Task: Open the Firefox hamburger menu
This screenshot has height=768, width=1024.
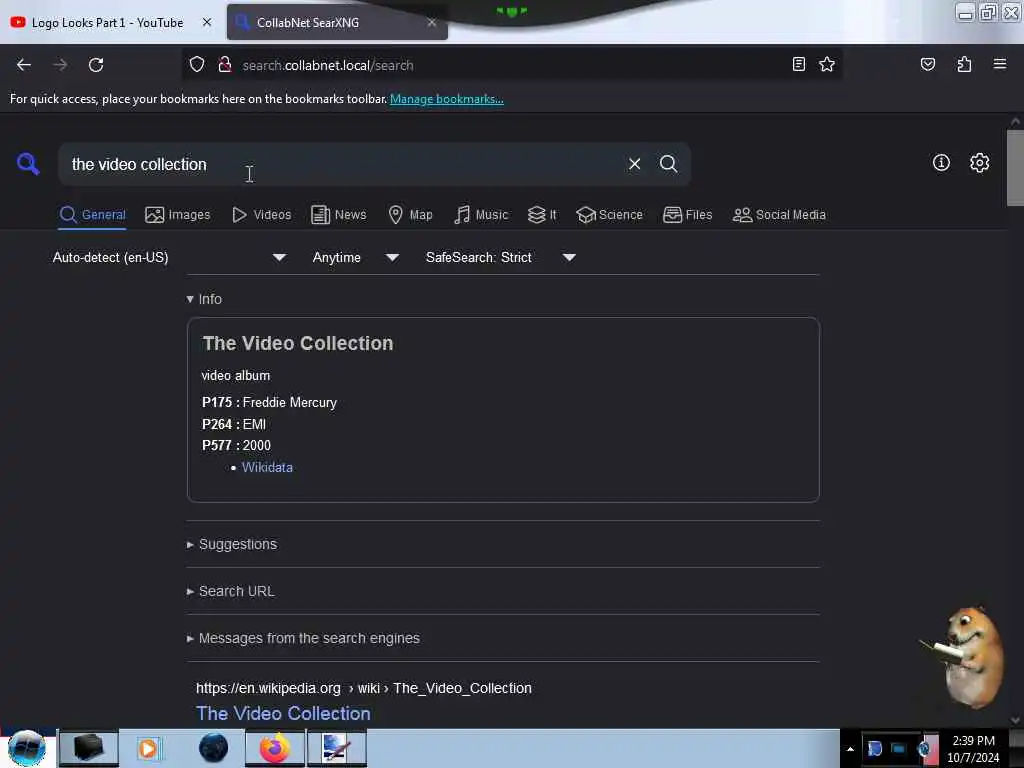Action: click(999, 64)
